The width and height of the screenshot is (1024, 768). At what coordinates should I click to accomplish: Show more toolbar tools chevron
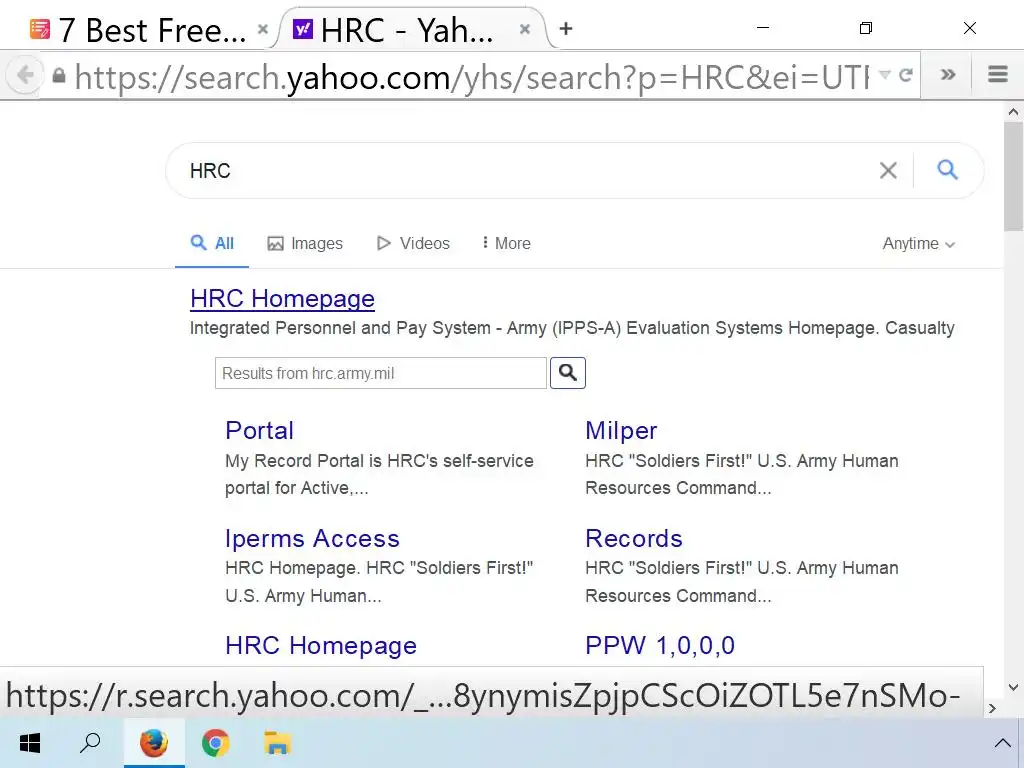click(x=948, y=74)
